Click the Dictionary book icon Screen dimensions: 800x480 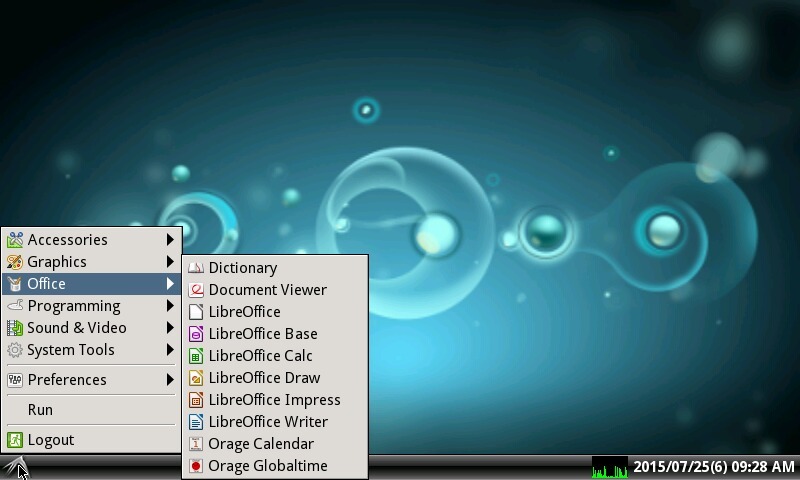196,268
